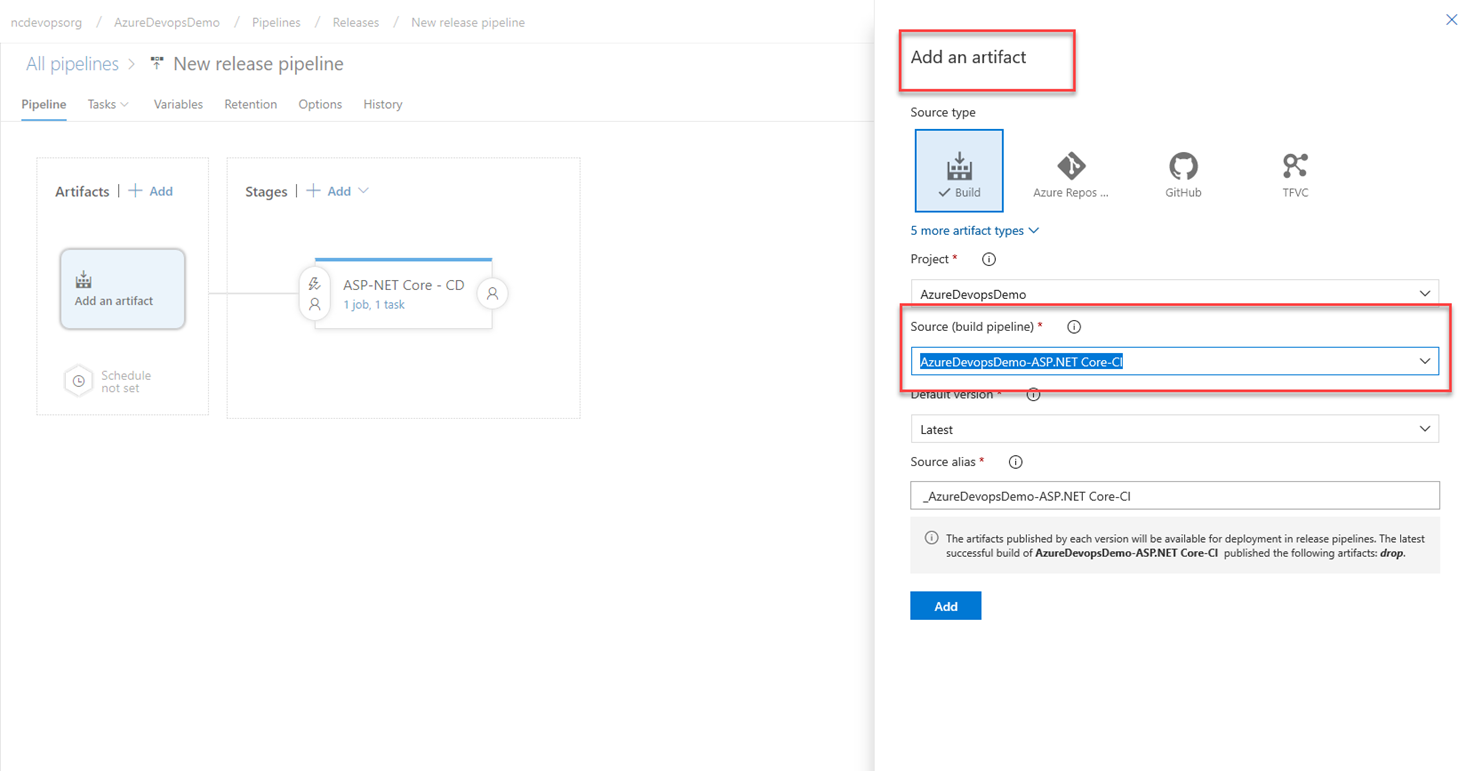1474x771 pixels.
Task: Select the Build source type icon
Action: pyautogui.click(x=959, y=171)
